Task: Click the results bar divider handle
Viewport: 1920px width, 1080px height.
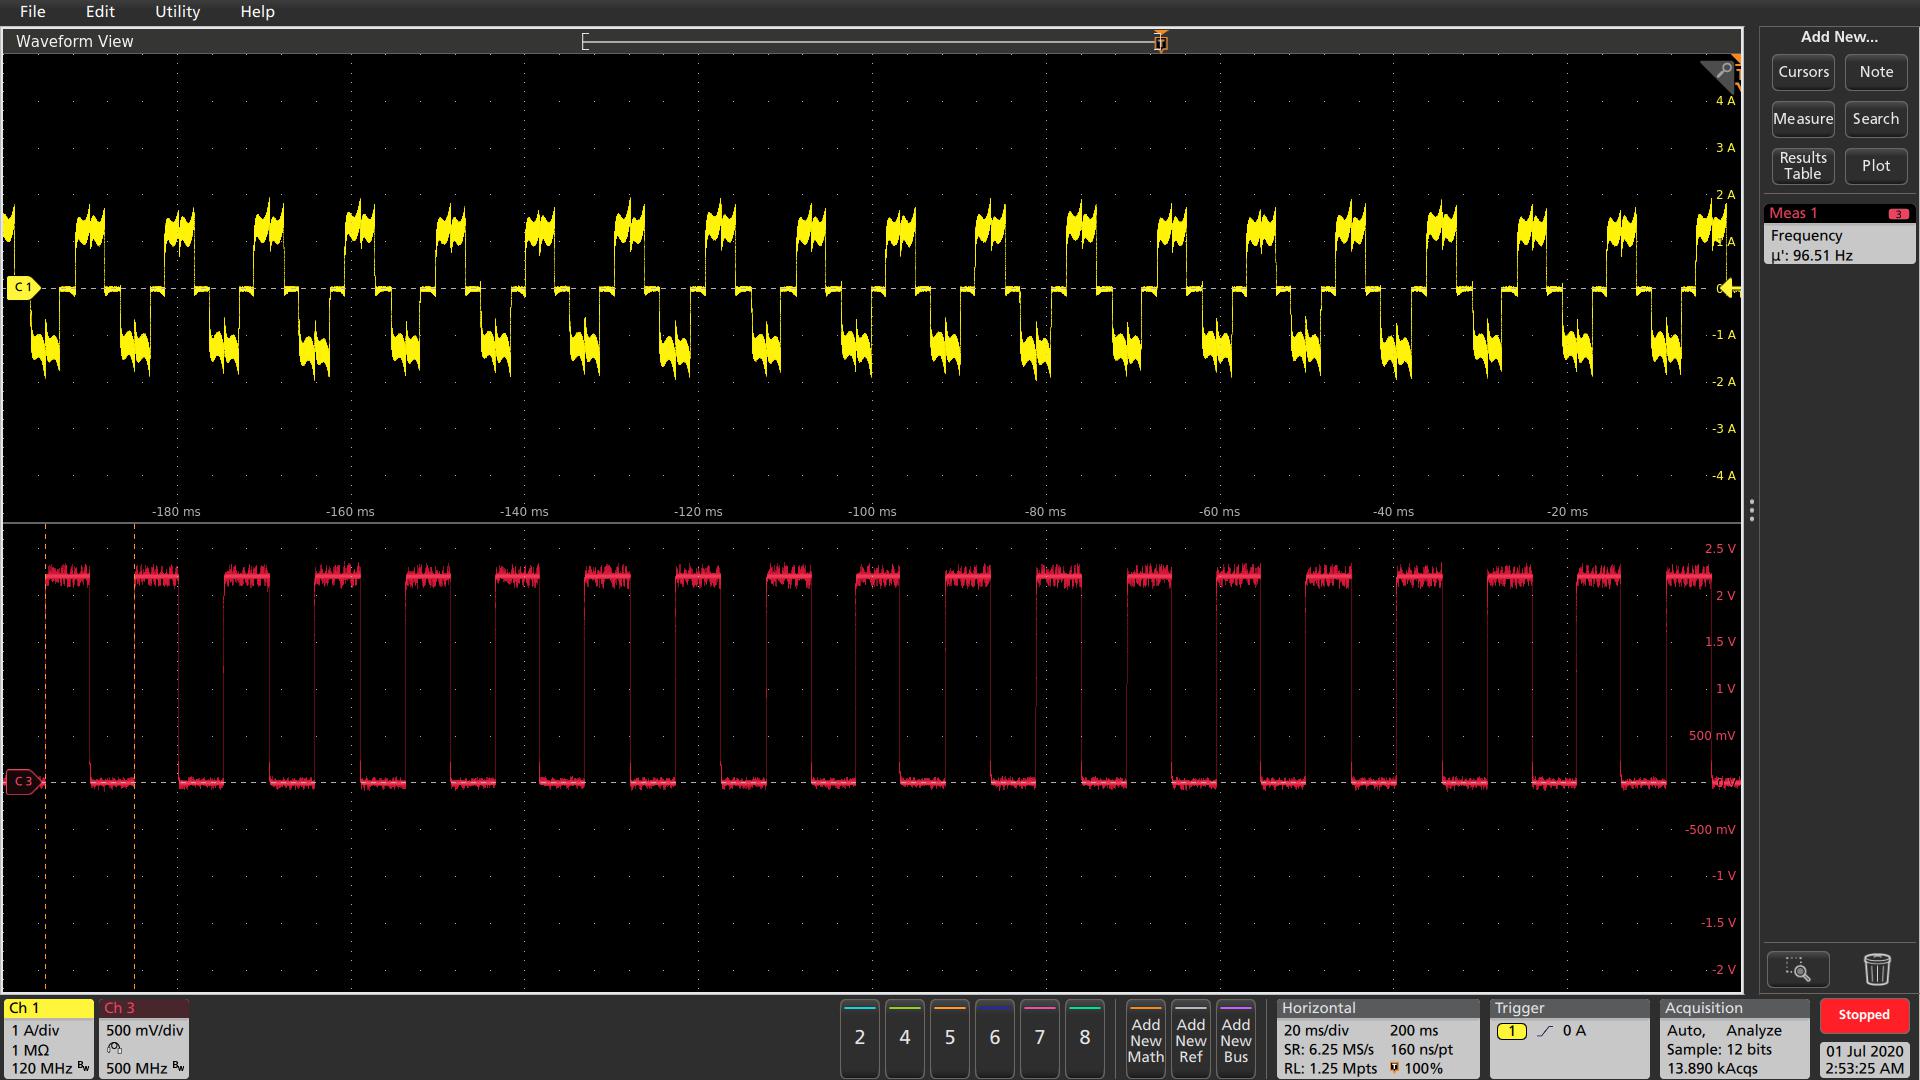Action: click(1751, 511)
